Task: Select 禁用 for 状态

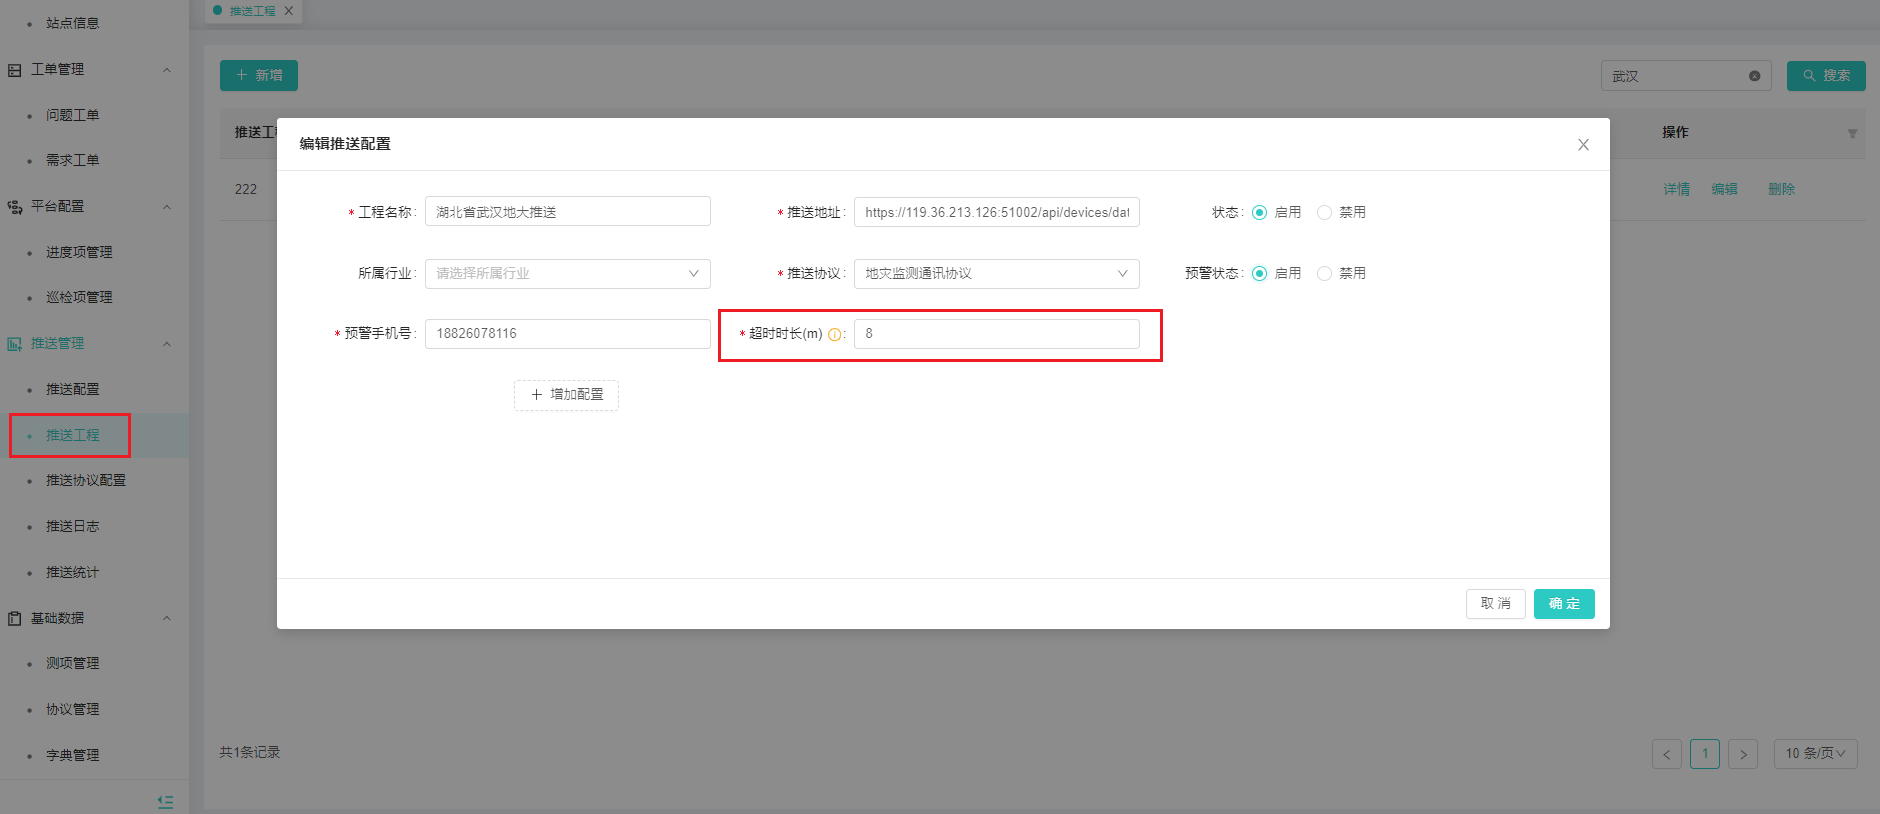Action: click(1325, 212)
